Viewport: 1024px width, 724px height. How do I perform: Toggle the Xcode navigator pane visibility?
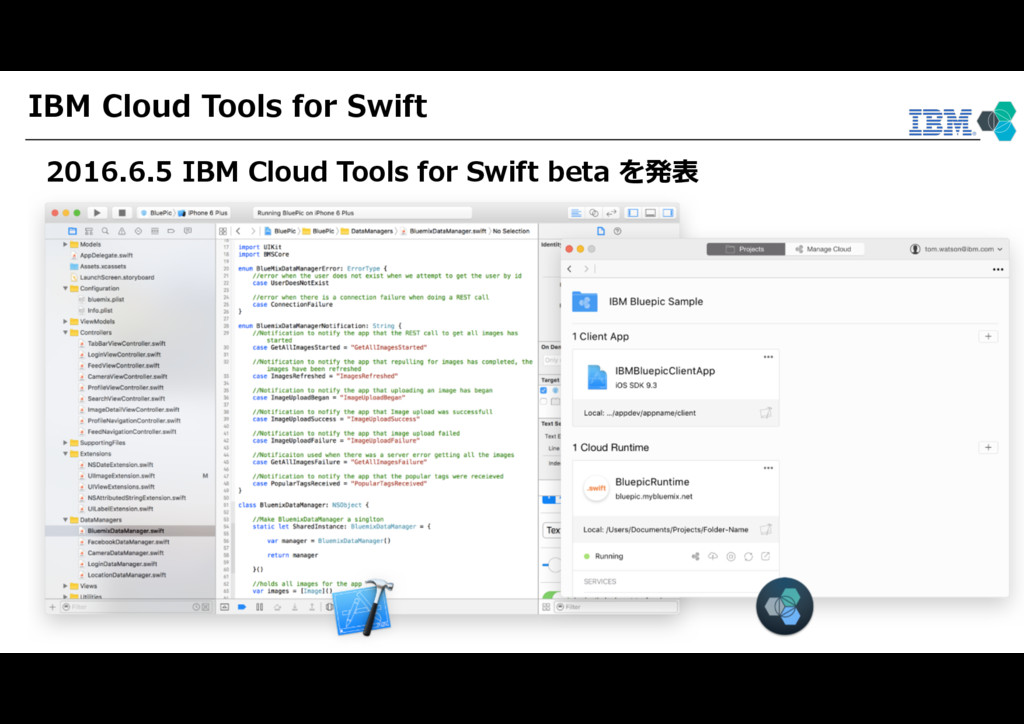(633, 213)
